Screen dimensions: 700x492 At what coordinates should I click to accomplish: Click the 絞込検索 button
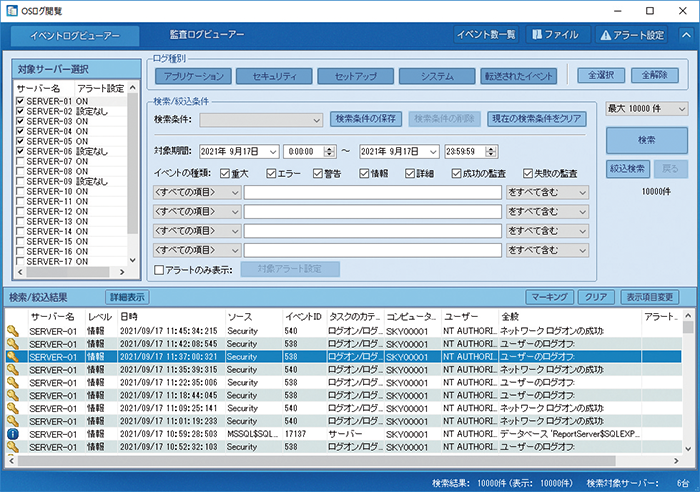click(628, 169)
